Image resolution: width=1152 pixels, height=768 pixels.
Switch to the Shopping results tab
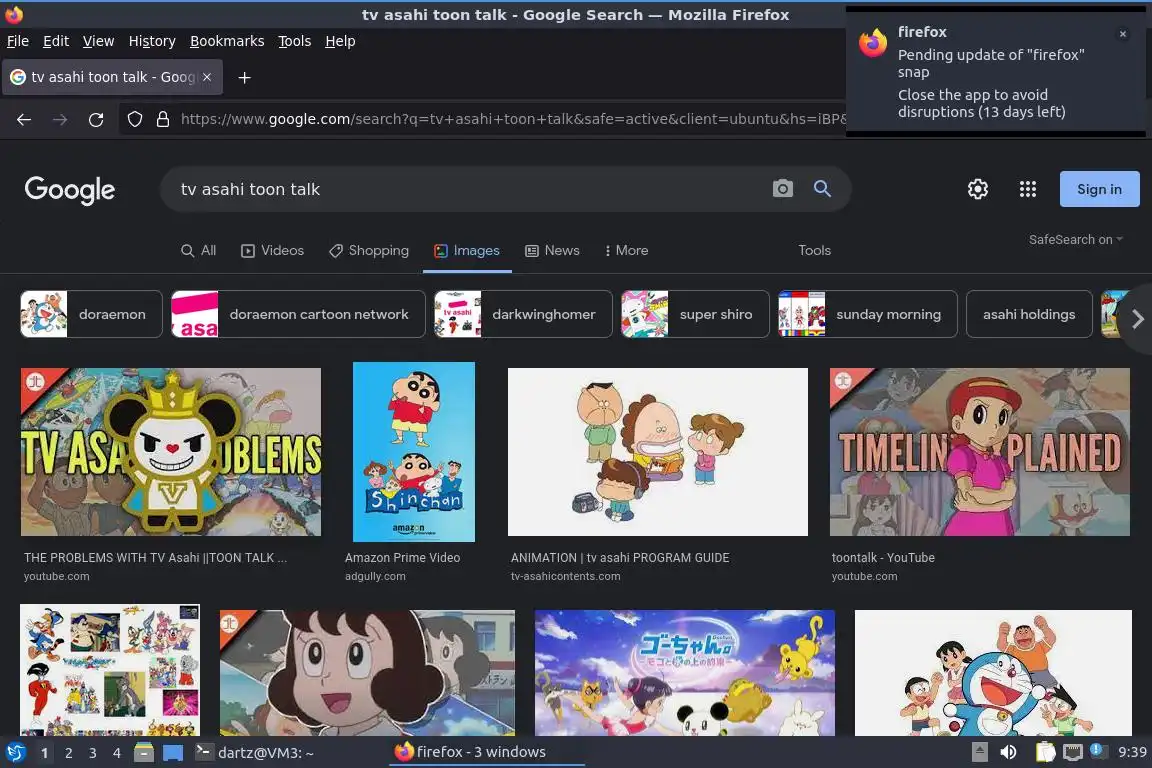pyautogui.click(x=369, y=251)
